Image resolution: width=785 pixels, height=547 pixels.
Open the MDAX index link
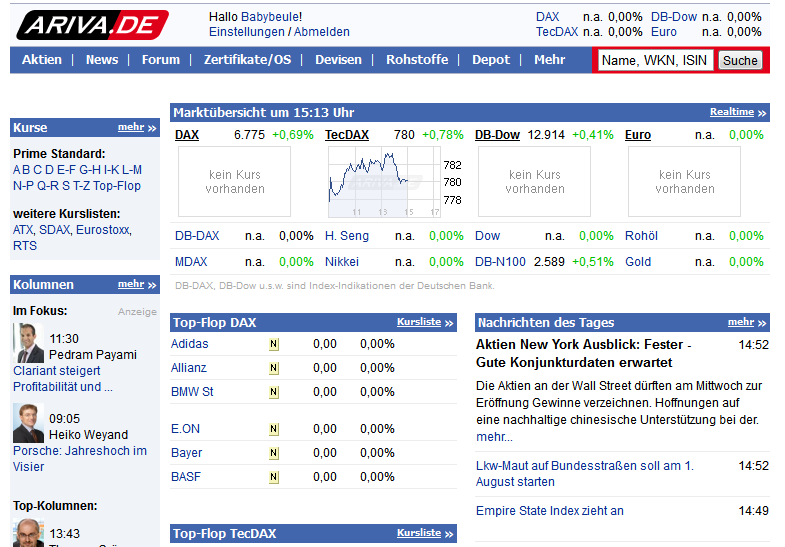(191, 262)
